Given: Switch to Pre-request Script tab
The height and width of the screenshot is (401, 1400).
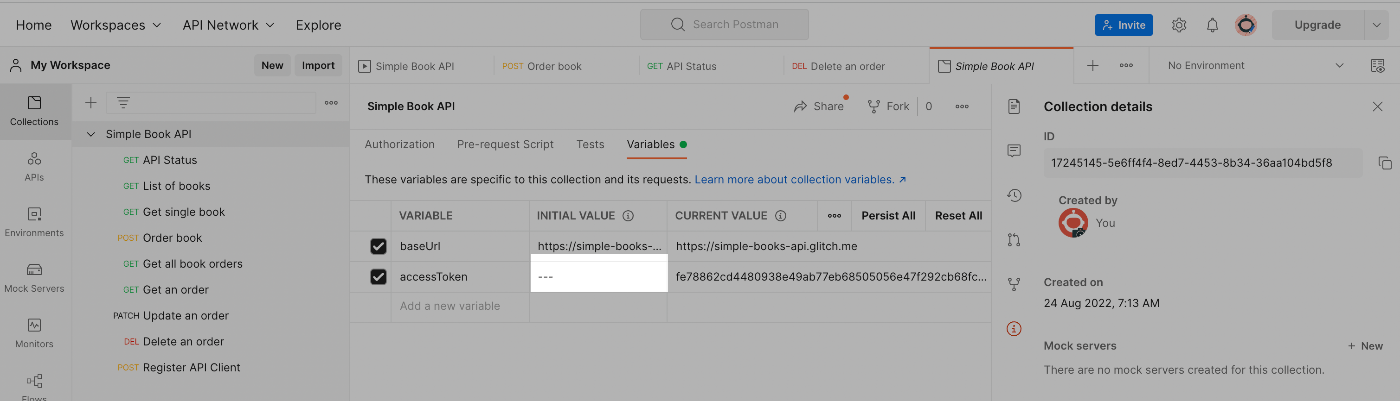Looking at the screenshot, I should click(x=505, y=144).
